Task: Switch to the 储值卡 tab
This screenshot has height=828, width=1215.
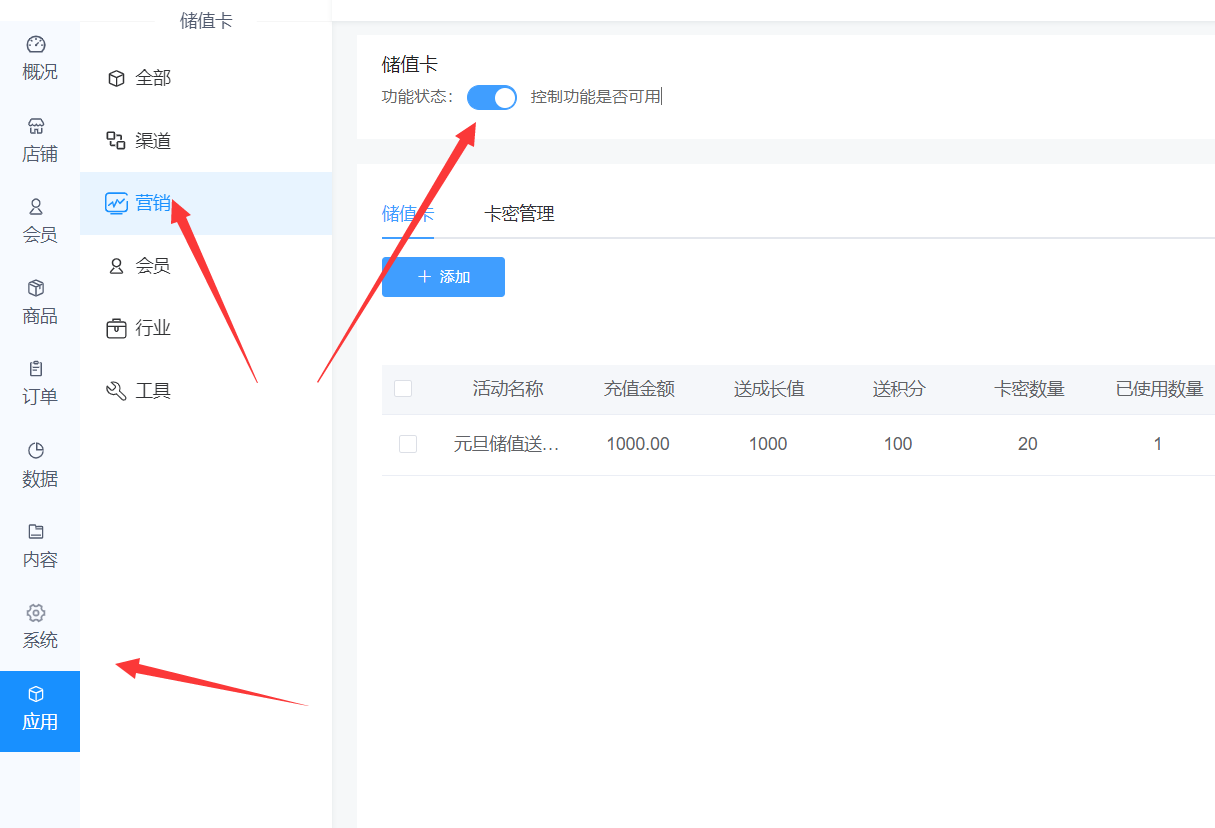Action: click(x=408, y=214)
